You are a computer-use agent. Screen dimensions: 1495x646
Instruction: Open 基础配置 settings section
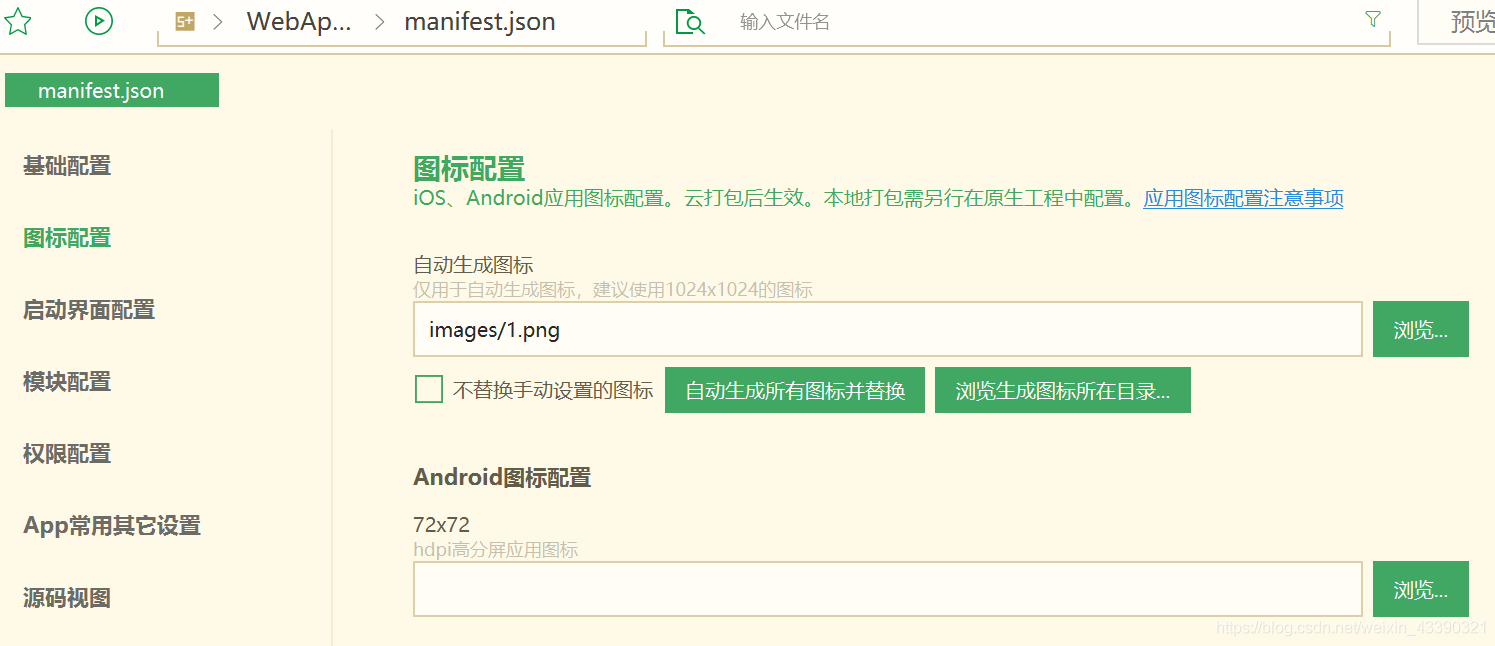point(67,166)
